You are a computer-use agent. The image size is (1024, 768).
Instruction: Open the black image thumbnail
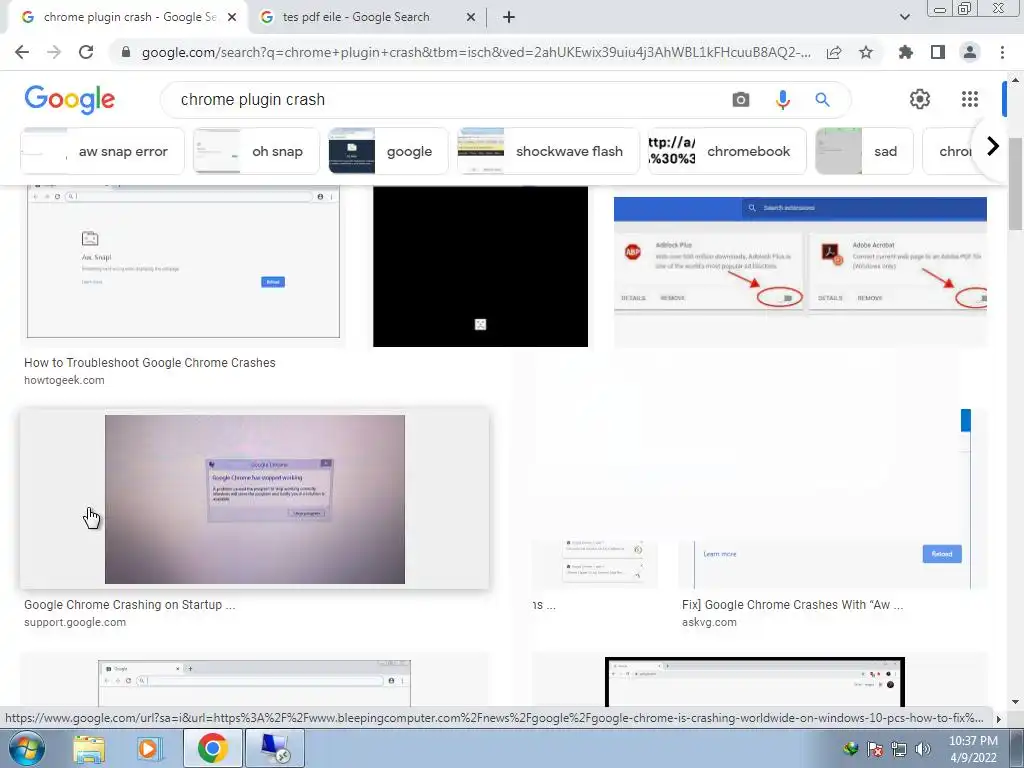click(x=480, y=266)
